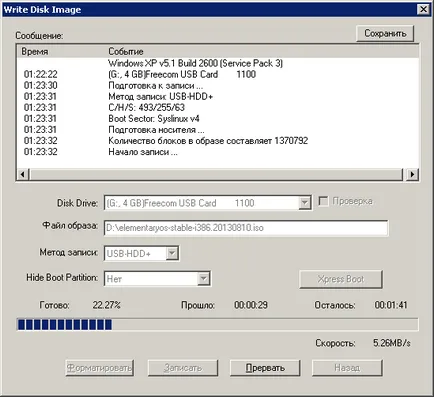434x397 pixels.
Task: Click the log's left scroll arrow
Action: (x=23, y=174)
